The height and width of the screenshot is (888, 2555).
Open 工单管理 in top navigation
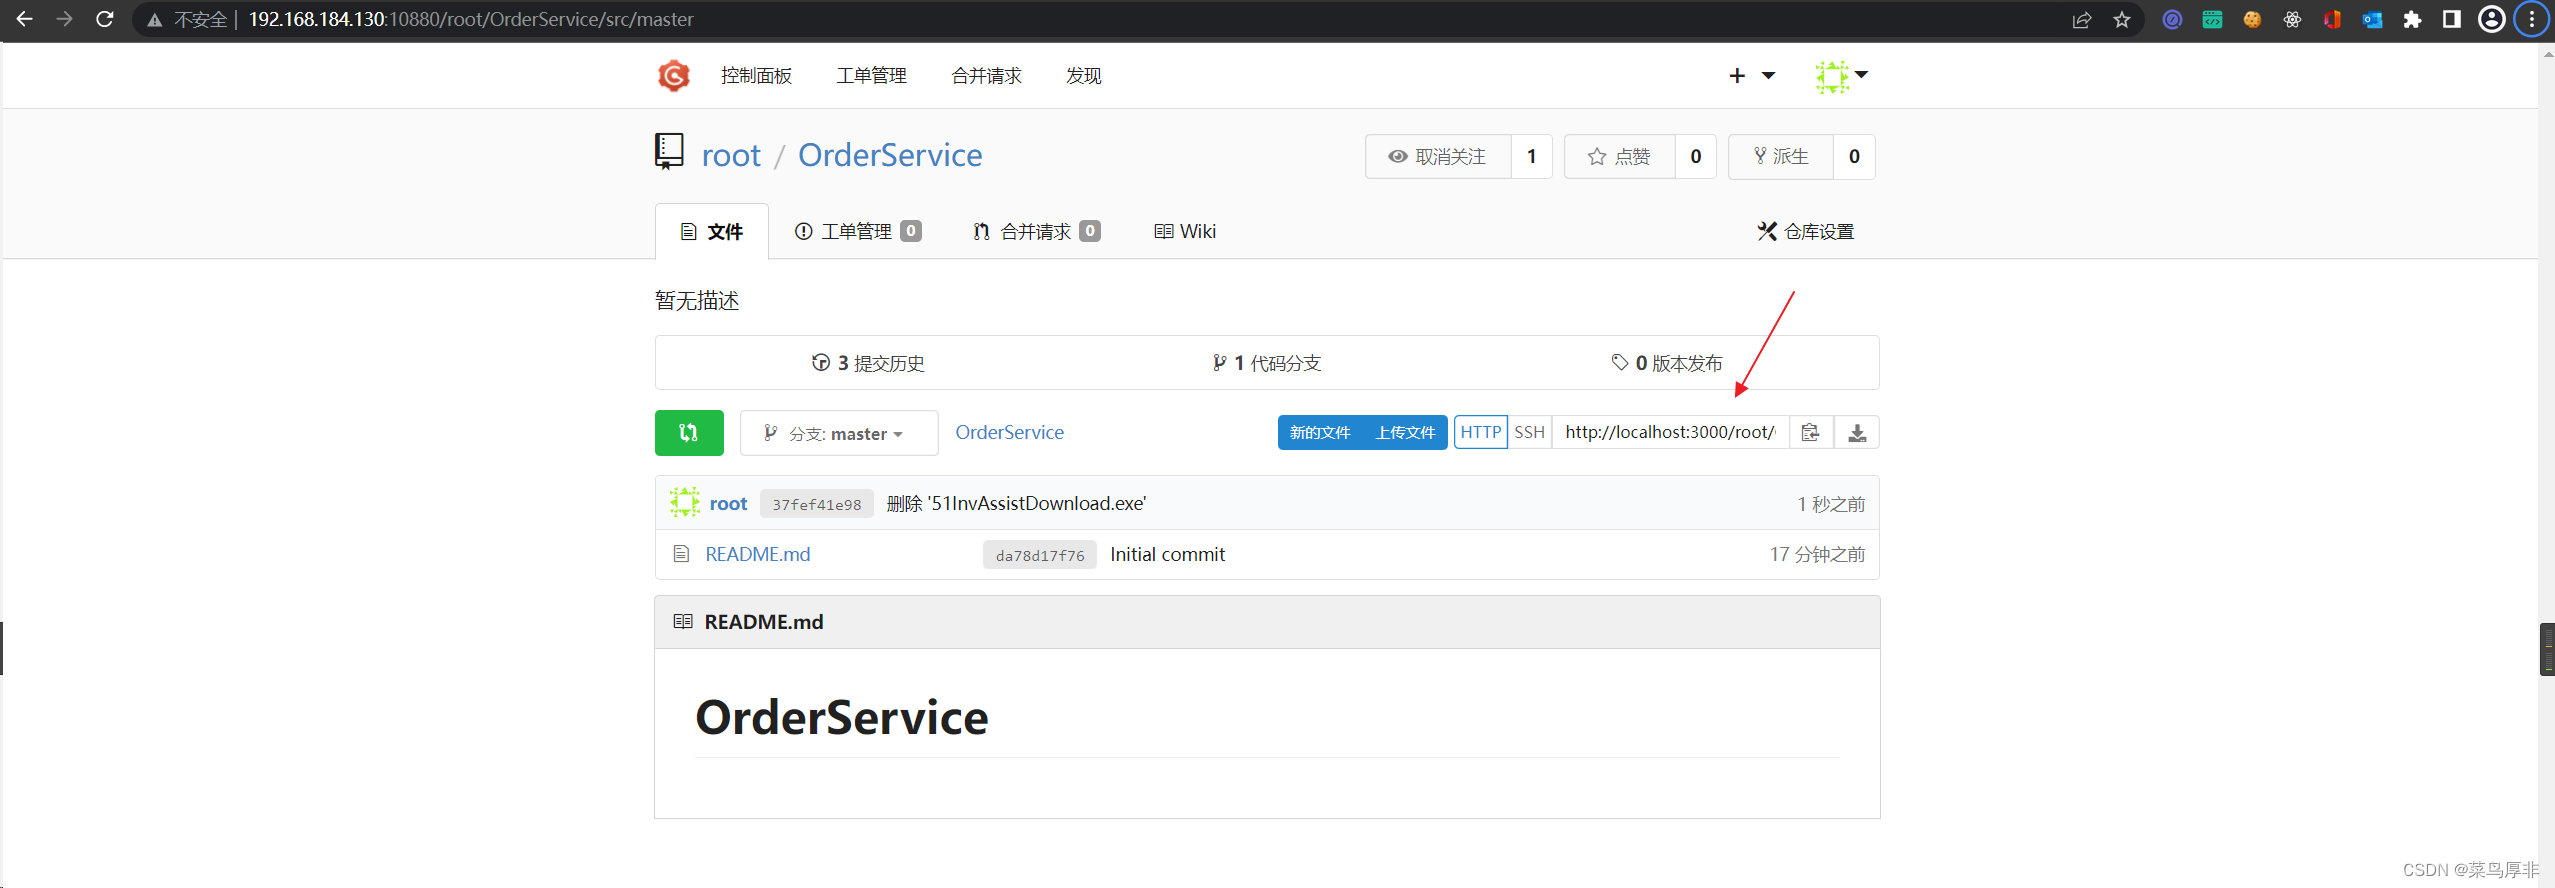coord(872,76)
